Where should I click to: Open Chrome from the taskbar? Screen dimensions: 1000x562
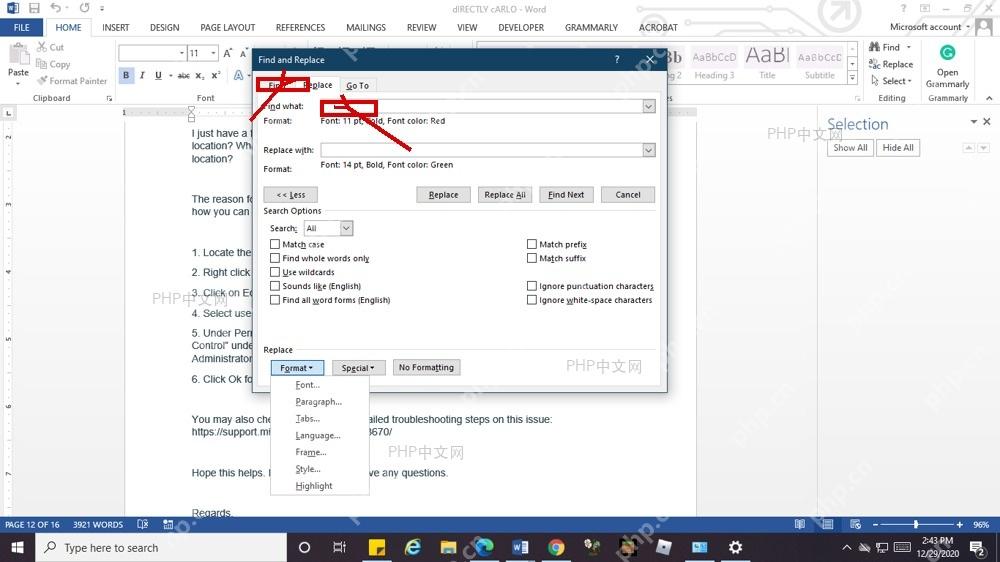[556, 547]
